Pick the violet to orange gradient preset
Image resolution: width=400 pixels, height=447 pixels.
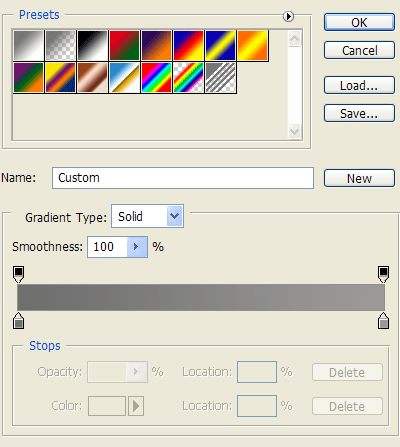[157, 46]
